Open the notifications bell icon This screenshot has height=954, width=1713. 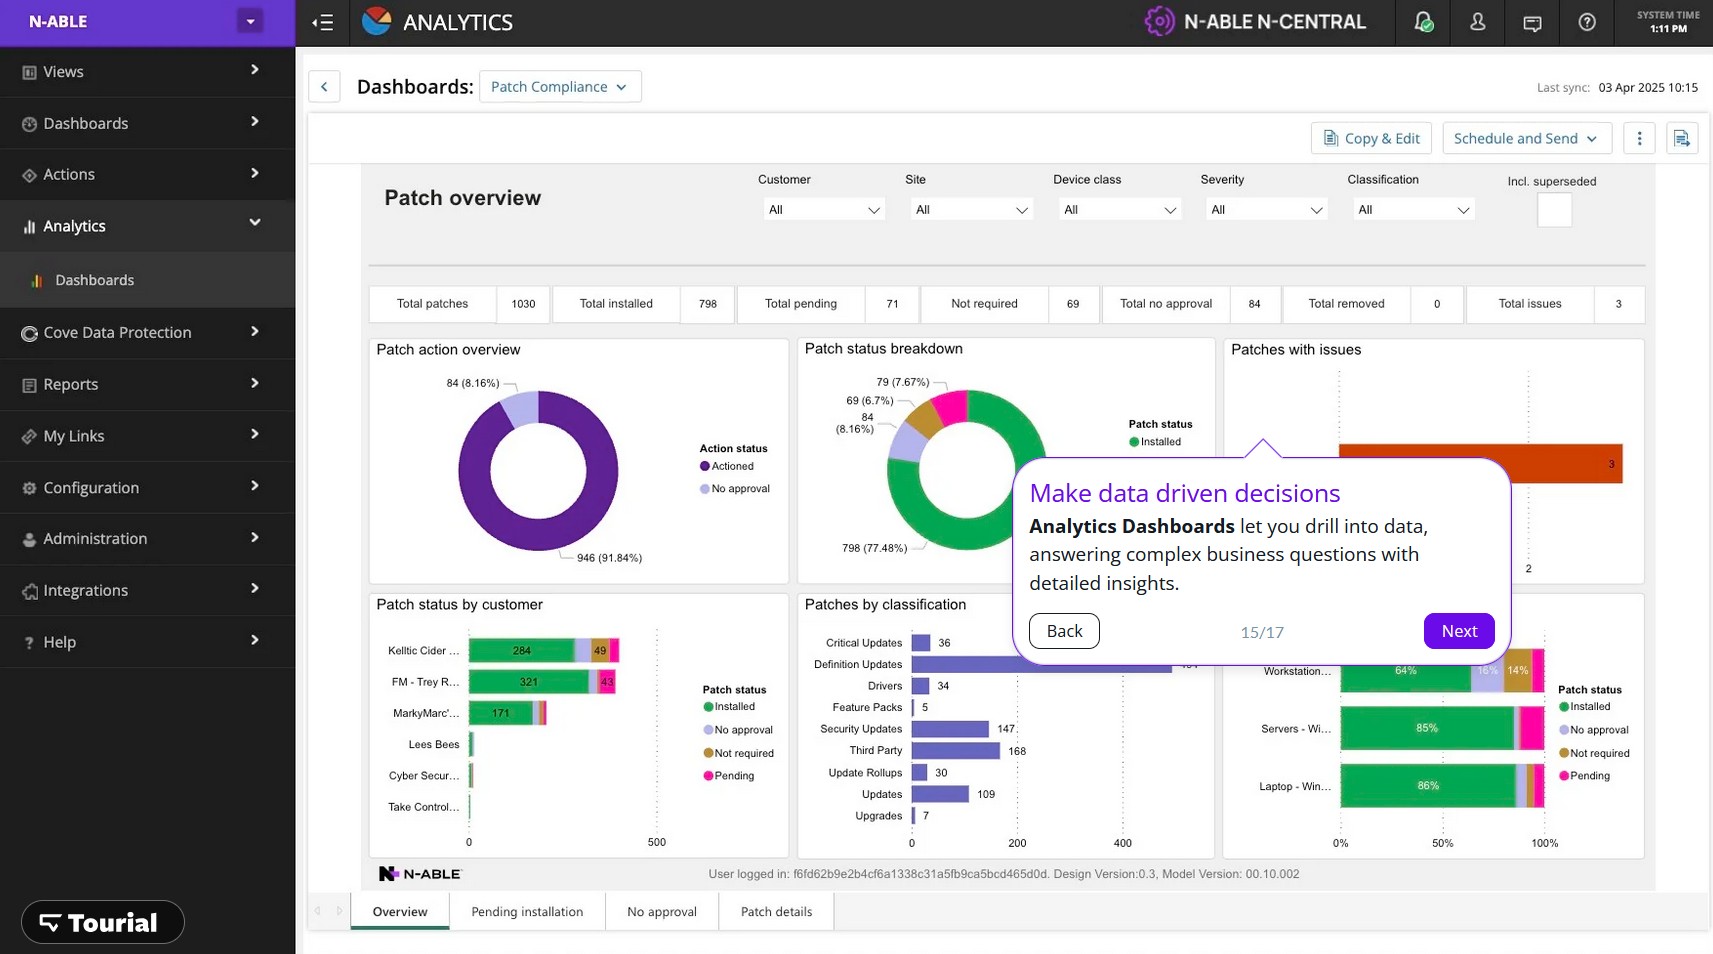point(1423,22)
